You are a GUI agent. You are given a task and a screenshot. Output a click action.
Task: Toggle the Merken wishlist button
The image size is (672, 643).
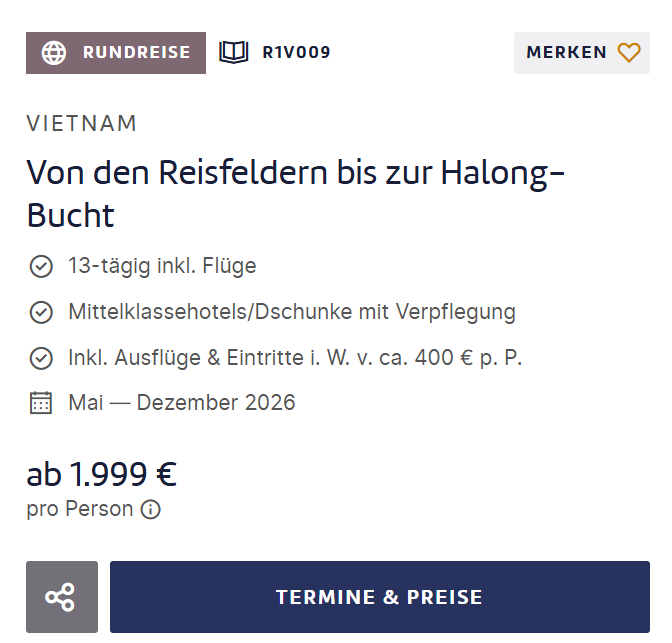(x=581, y=52)
